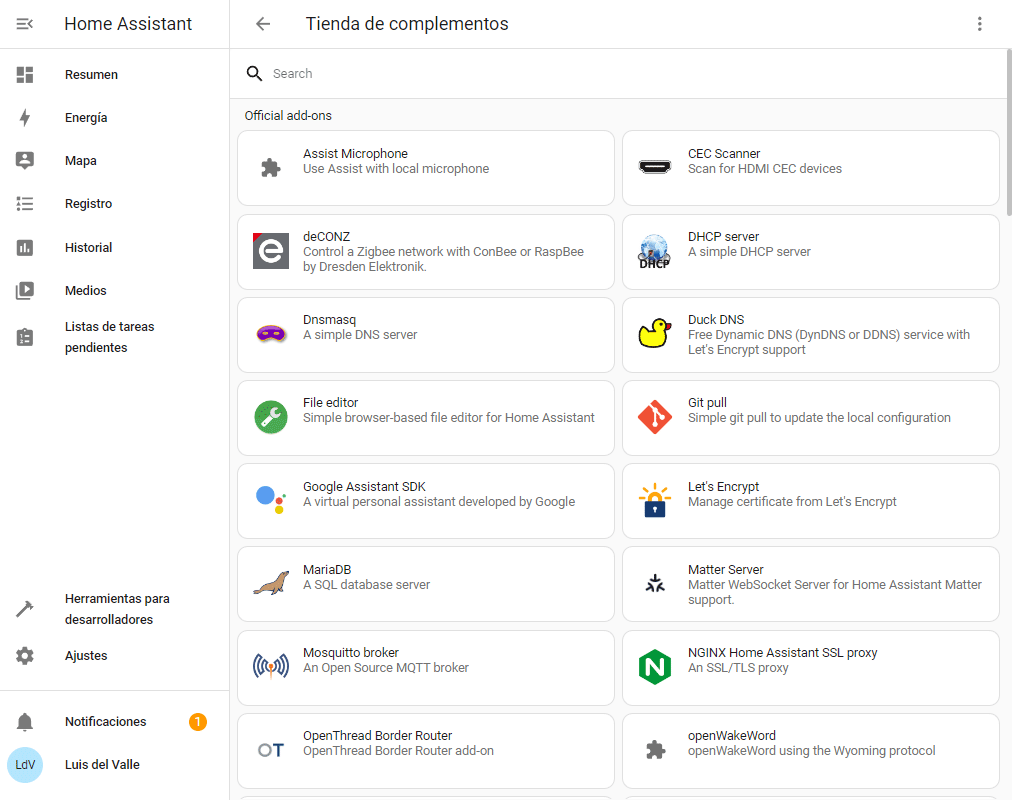The image size is (1012, 800).
Task: Select the DHCP server title
Action: pos(723,237)
